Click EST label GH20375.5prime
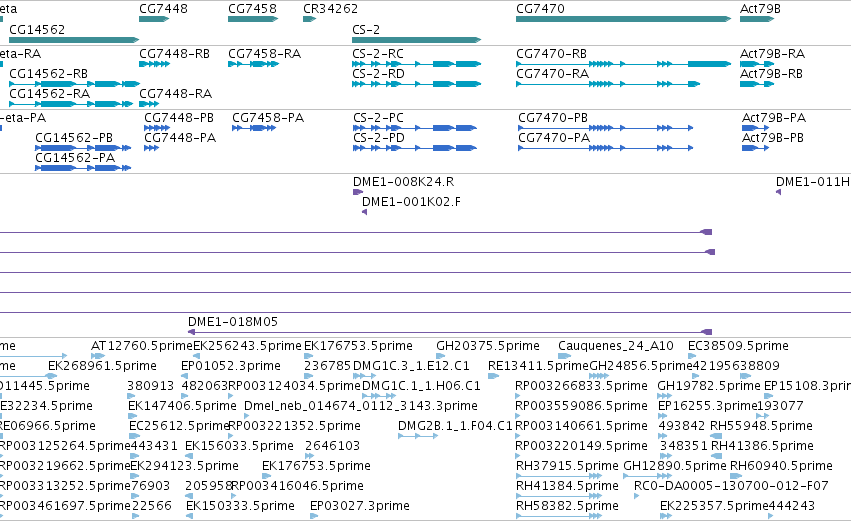This screenshot has width=851, height=521. click(x=488, y=346)
